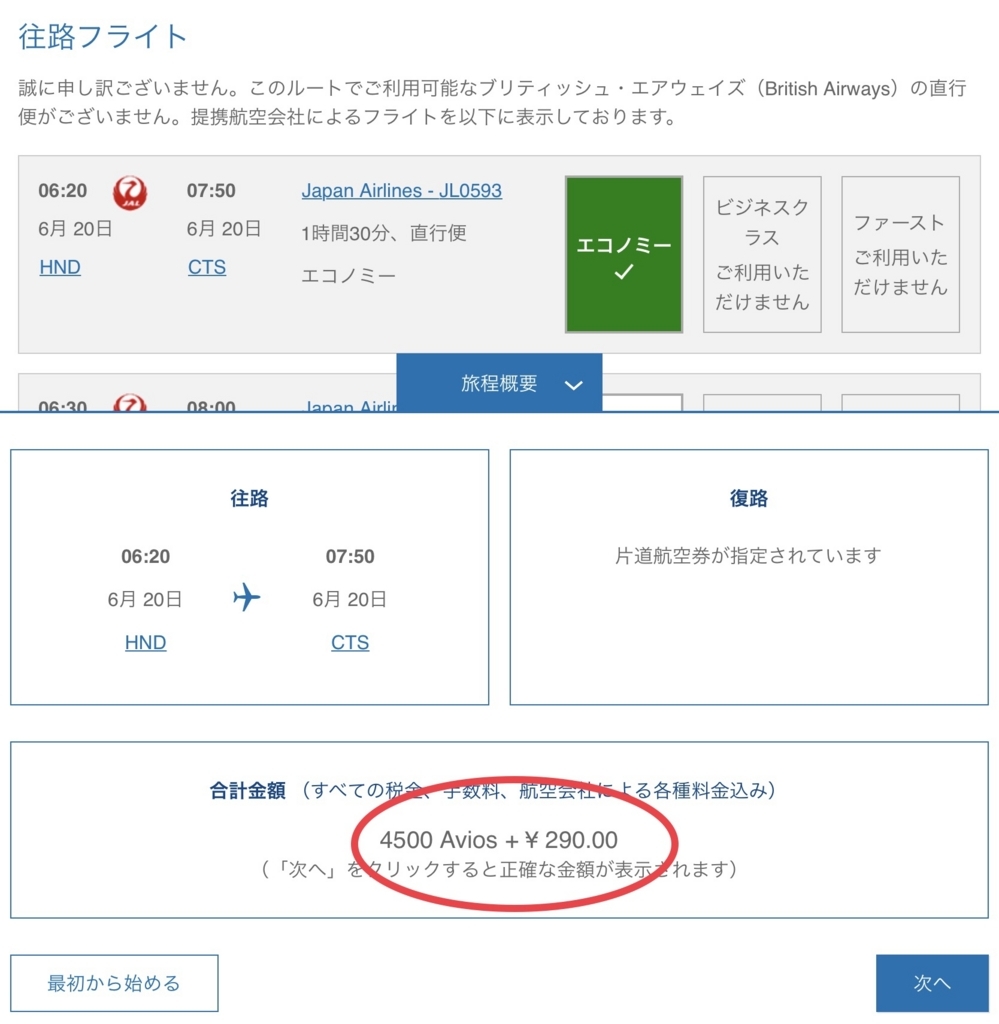Select the 往路 outbound summary panel
The image size is (999, 1024).
coord(248,576)
